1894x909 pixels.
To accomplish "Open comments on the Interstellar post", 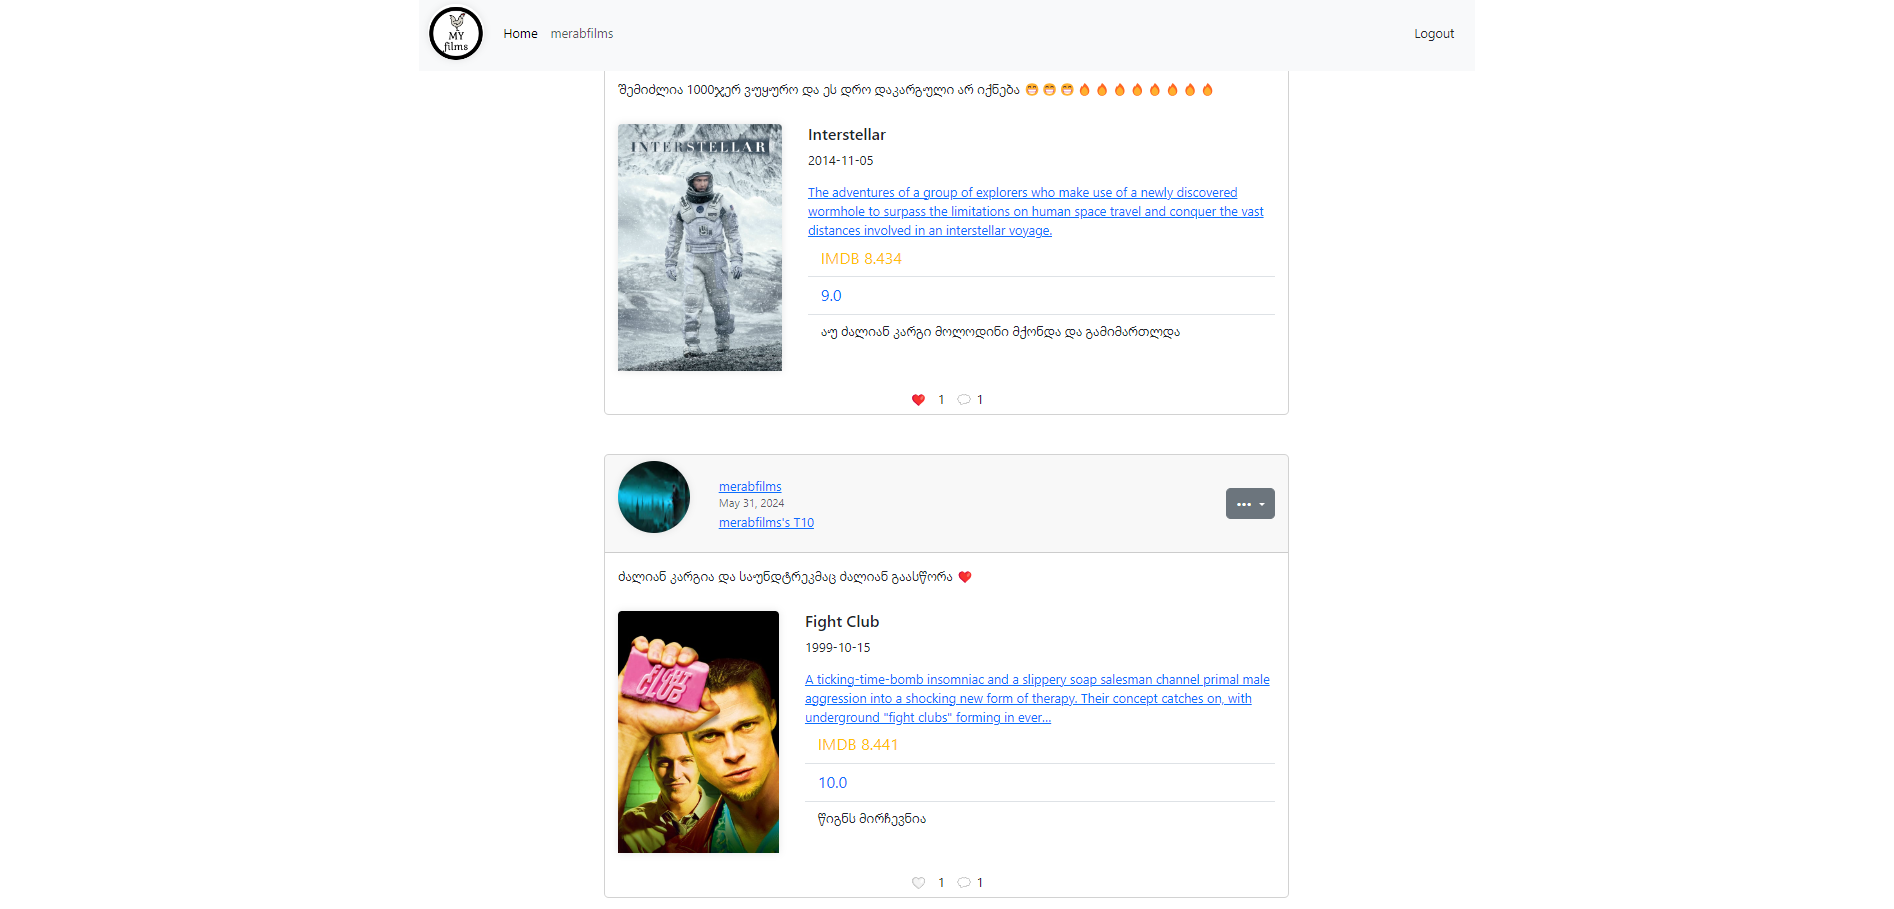I will click(x=964, y=400).
